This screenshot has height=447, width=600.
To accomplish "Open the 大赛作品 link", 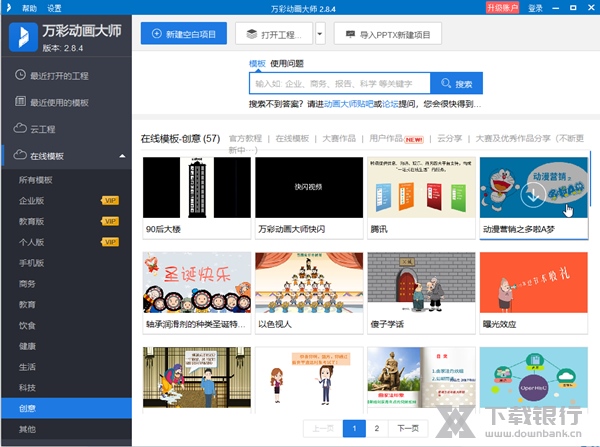I will (x=339, y=138).
